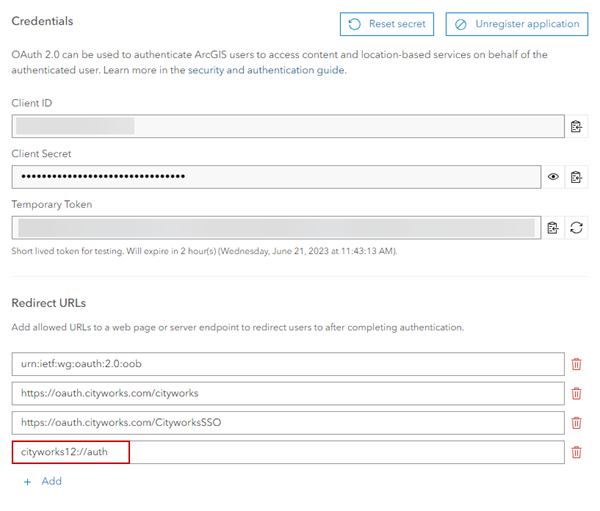Viewport: 600px width, 511px height.
Task: Click the Unregister application button
Action: 517,24
